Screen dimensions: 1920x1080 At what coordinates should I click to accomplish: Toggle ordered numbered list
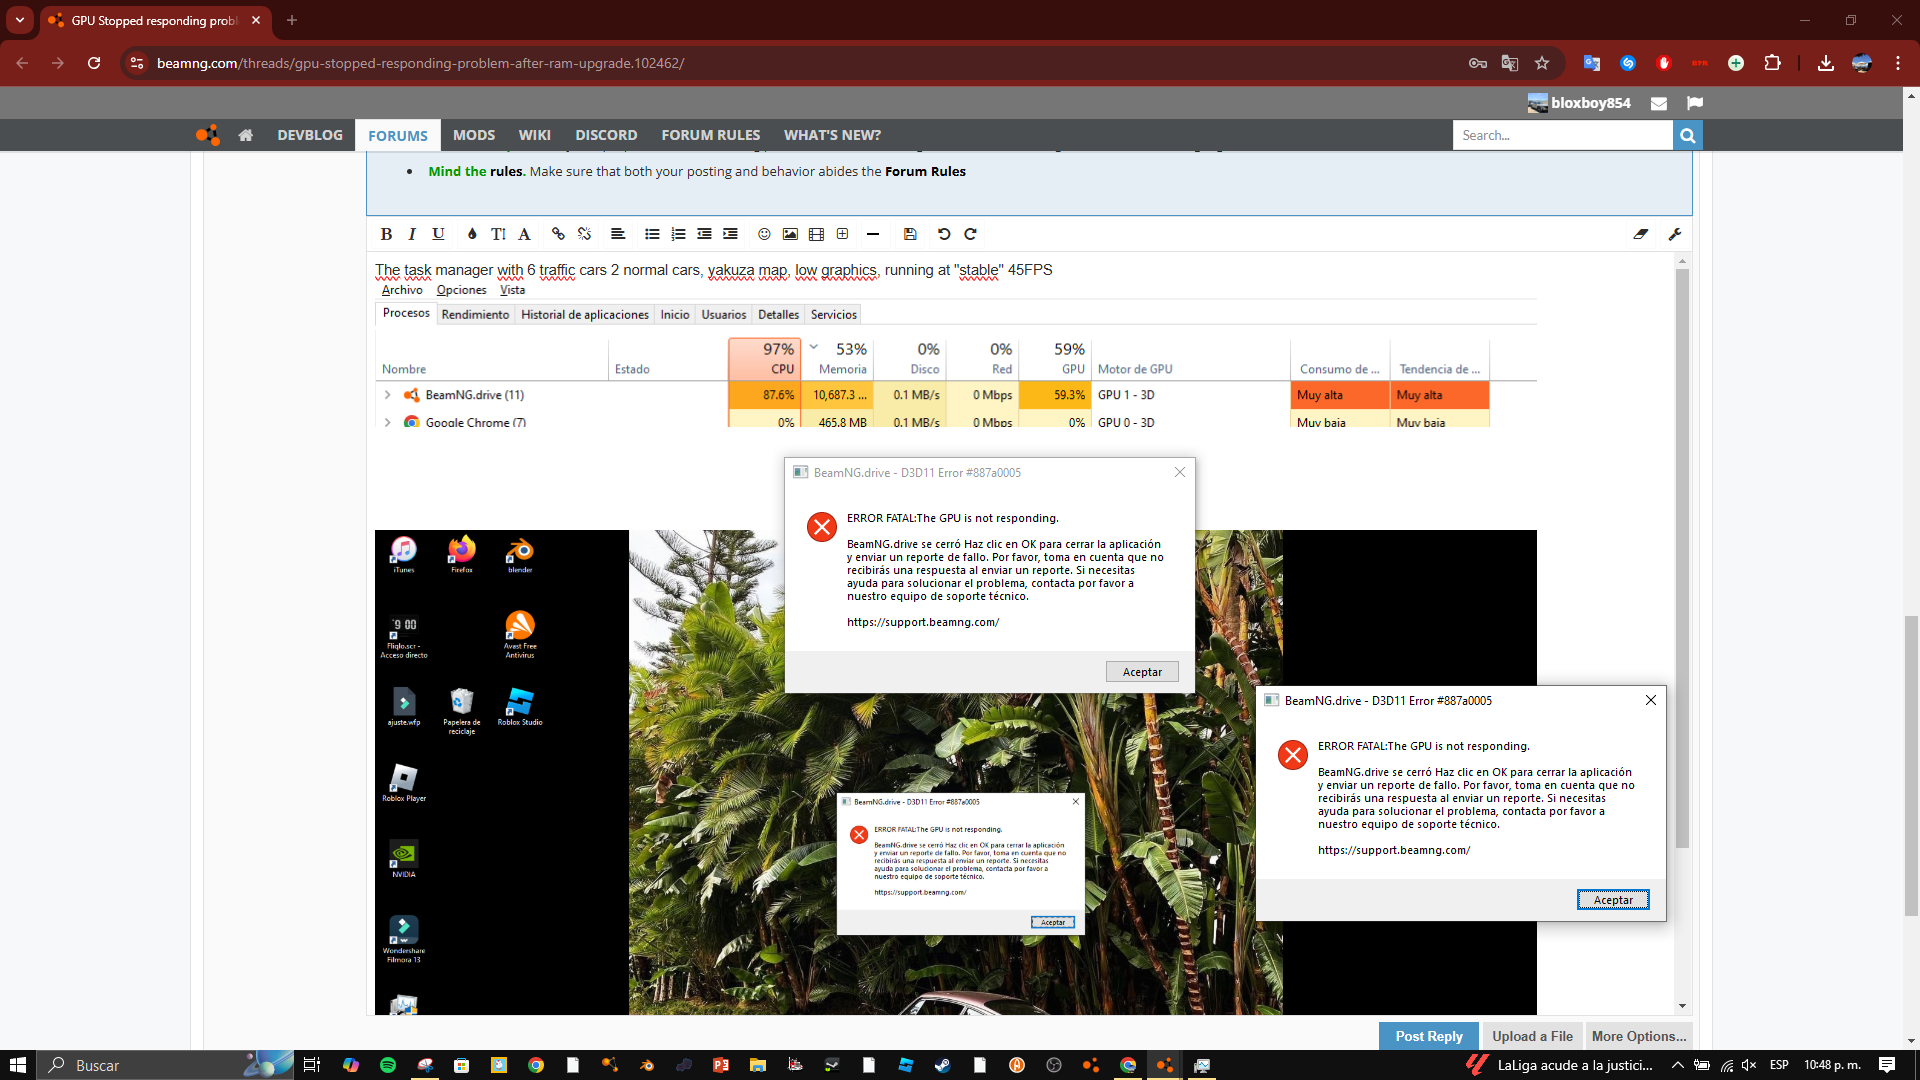(678, 234)
